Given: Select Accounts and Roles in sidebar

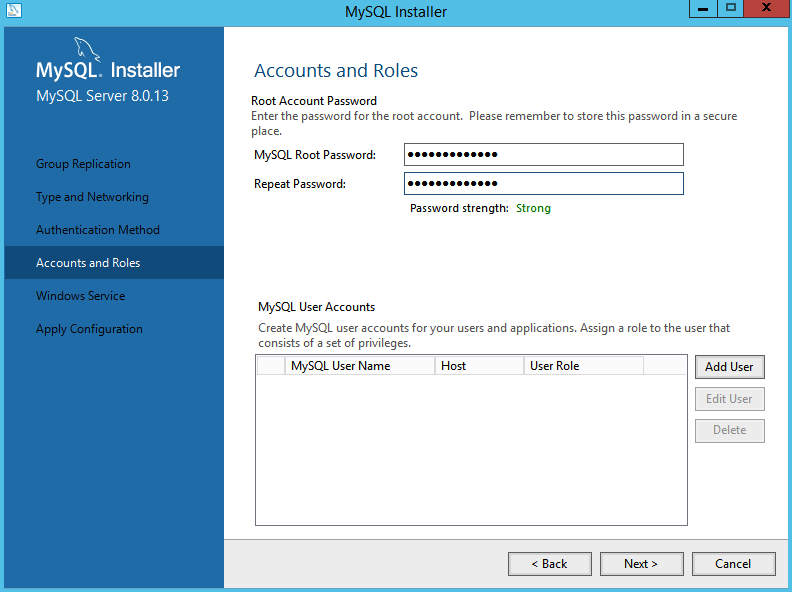Looking at the screenshot, I should [88, 263].
